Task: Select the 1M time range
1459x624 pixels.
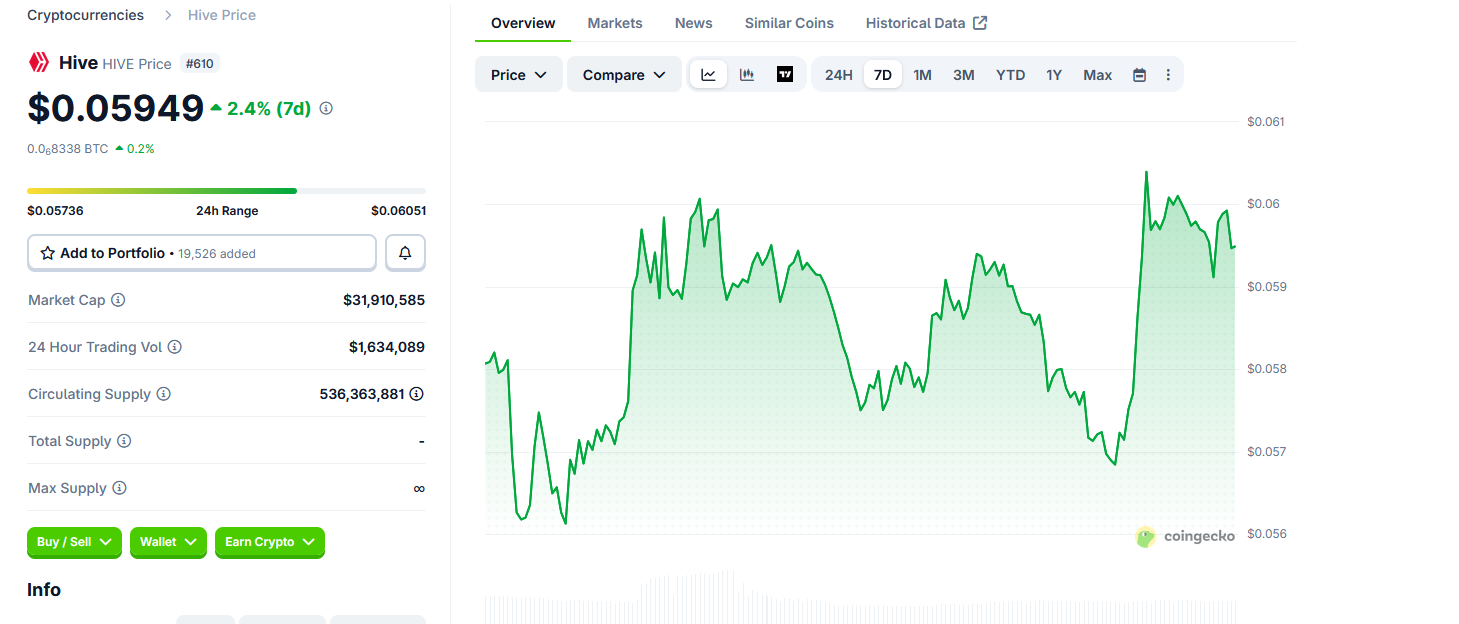Action: point(922,75)
